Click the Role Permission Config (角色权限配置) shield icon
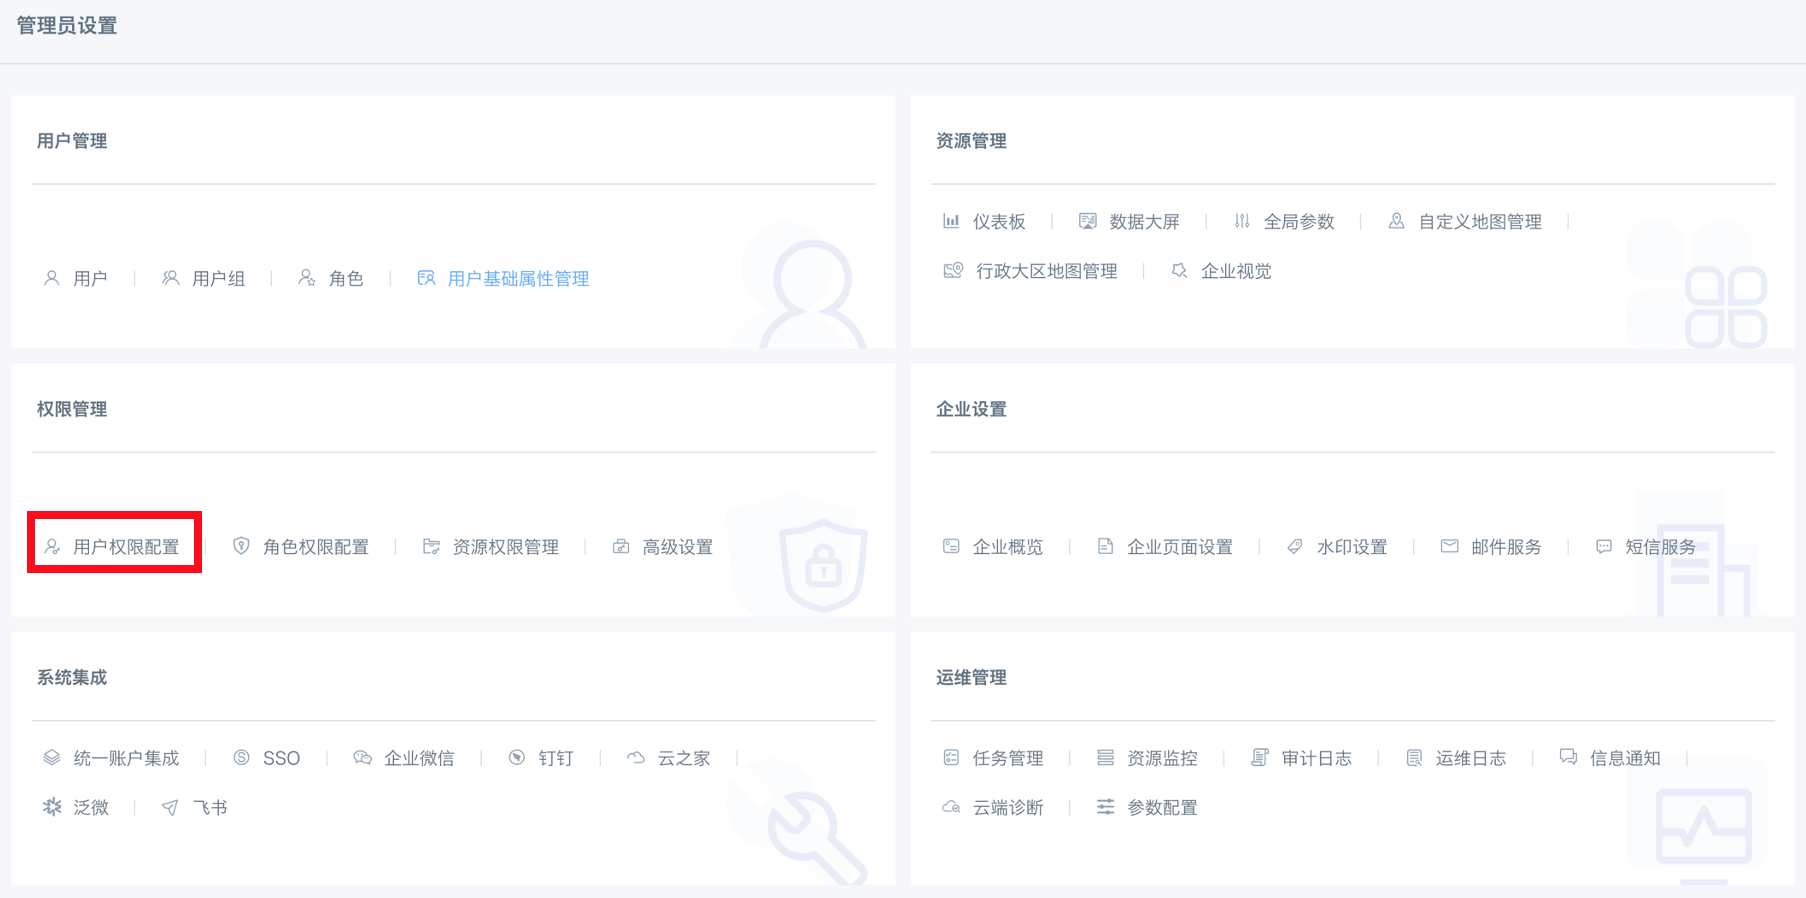Image resolution: width=1806 pixels, height=898 pixels. coord(241,546)
